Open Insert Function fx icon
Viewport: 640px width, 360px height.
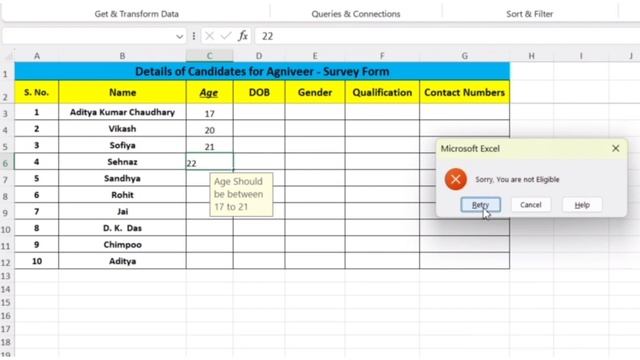(x=243, y=36)
